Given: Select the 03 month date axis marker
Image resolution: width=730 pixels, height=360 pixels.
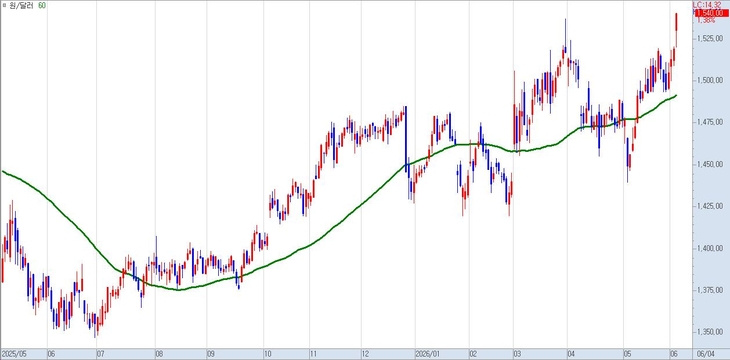Looking at the screenshot, I should coord(517,353).
